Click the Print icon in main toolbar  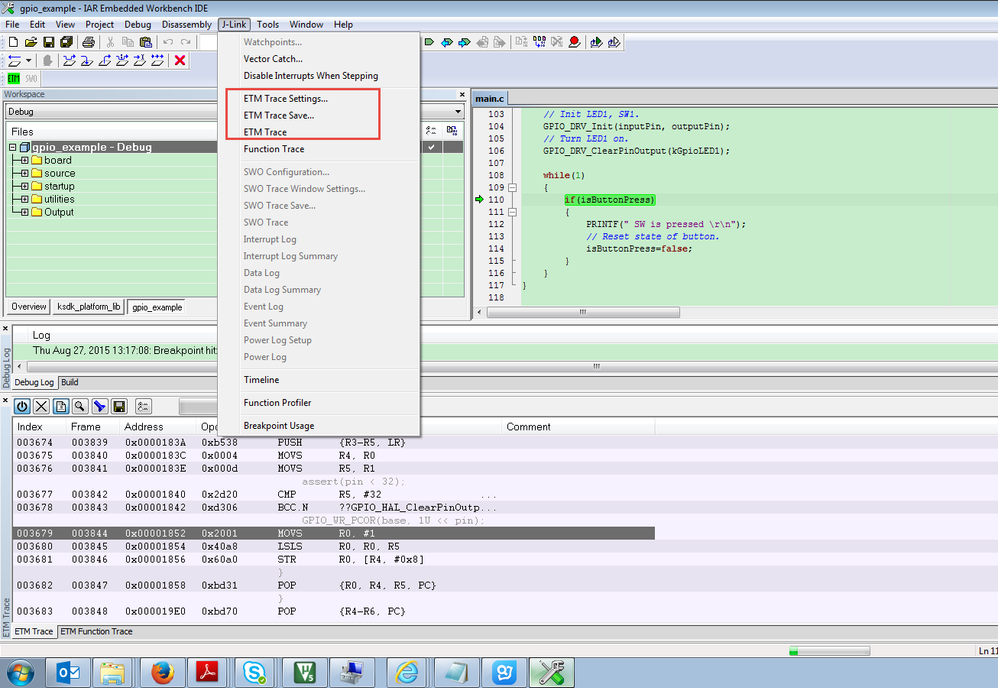[x=88, y=42]
